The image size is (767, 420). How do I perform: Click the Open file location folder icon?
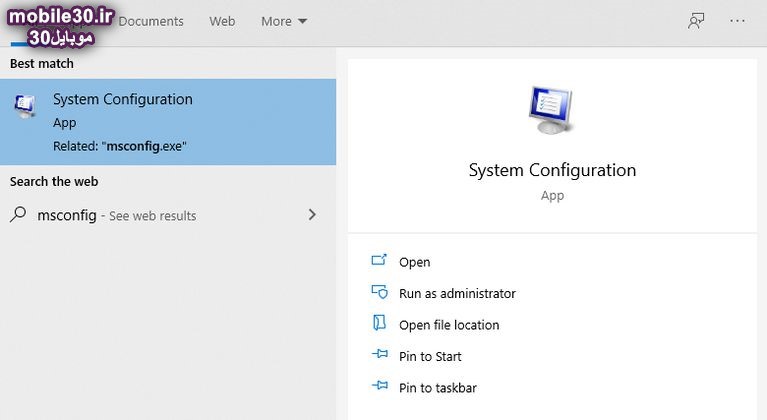click(x=379, y=324)
